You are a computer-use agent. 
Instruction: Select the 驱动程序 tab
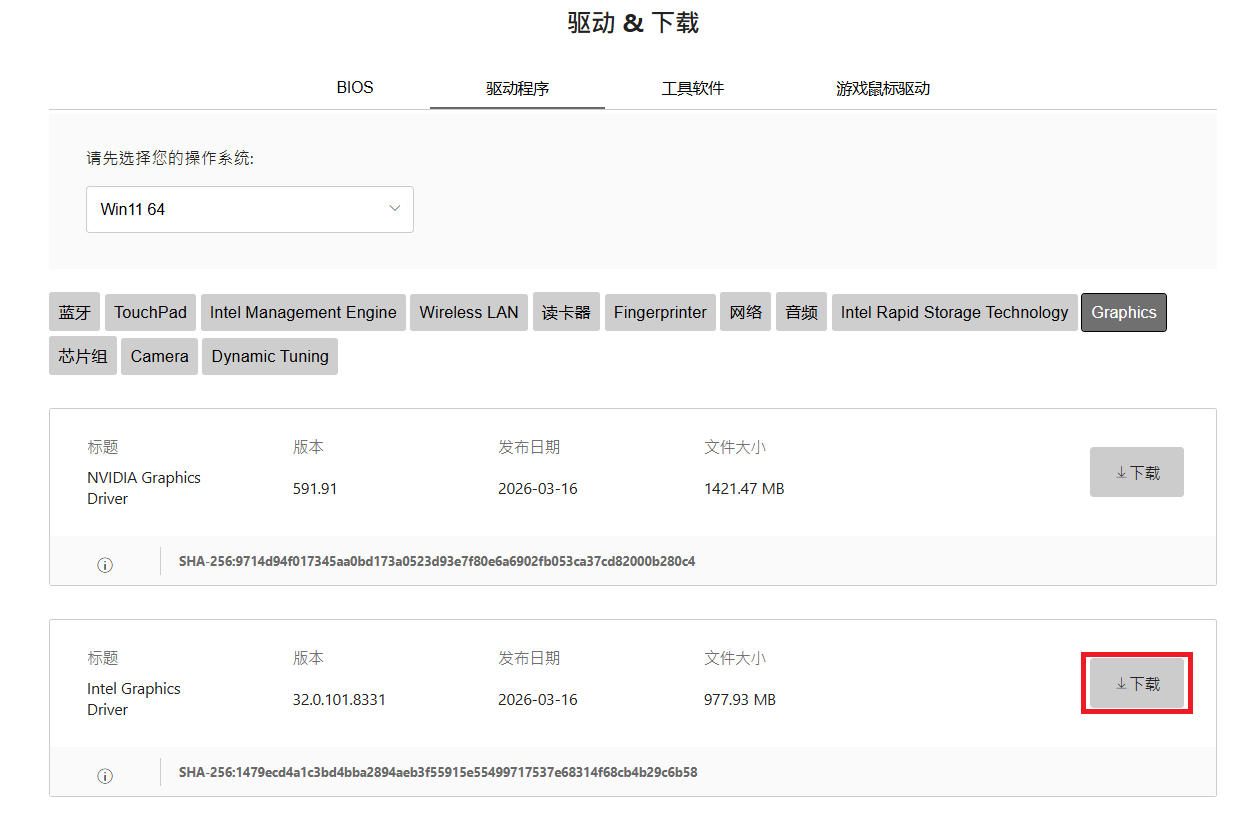point(517,89)
